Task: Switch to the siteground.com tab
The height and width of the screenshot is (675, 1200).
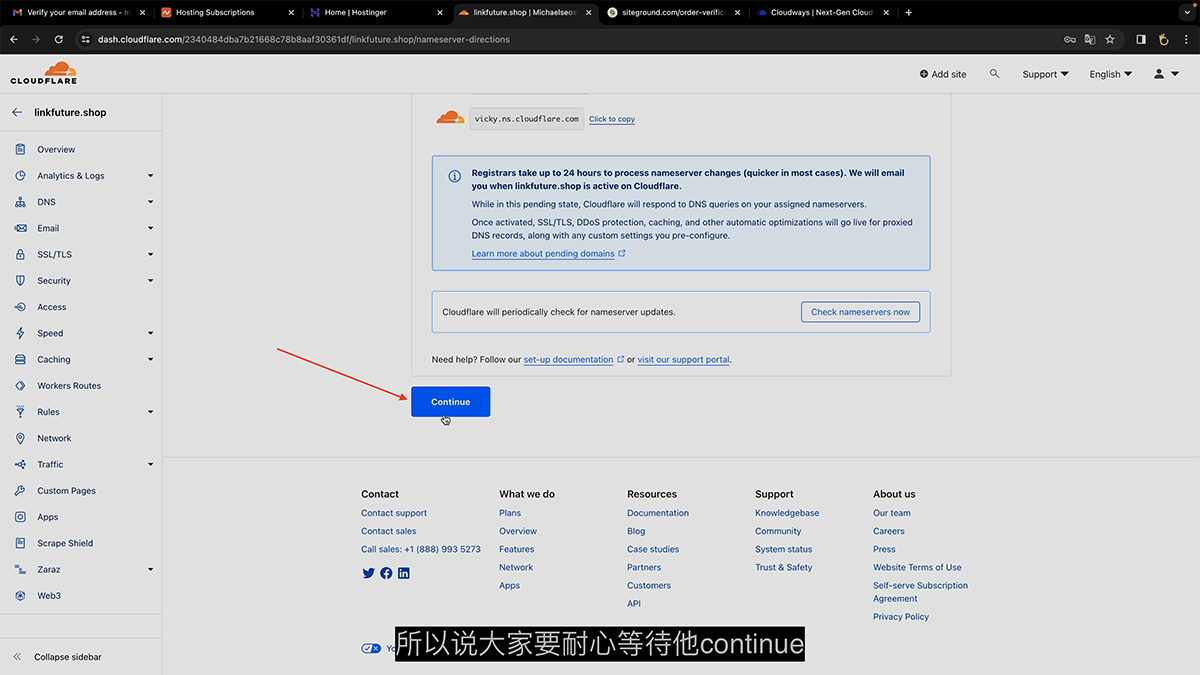Action: (x=673, y=12)
